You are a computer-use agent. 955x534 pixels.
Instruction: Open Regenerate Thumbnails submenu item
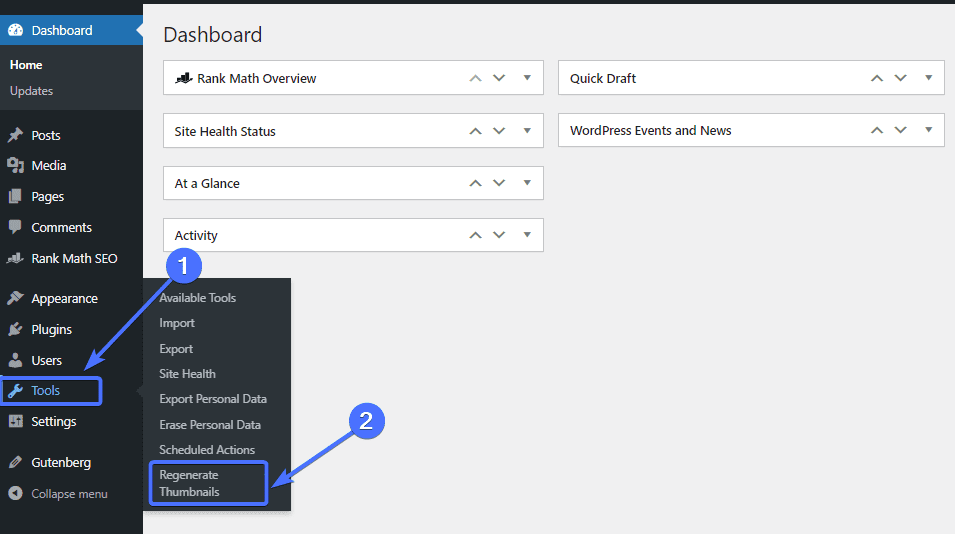(189, 483)
